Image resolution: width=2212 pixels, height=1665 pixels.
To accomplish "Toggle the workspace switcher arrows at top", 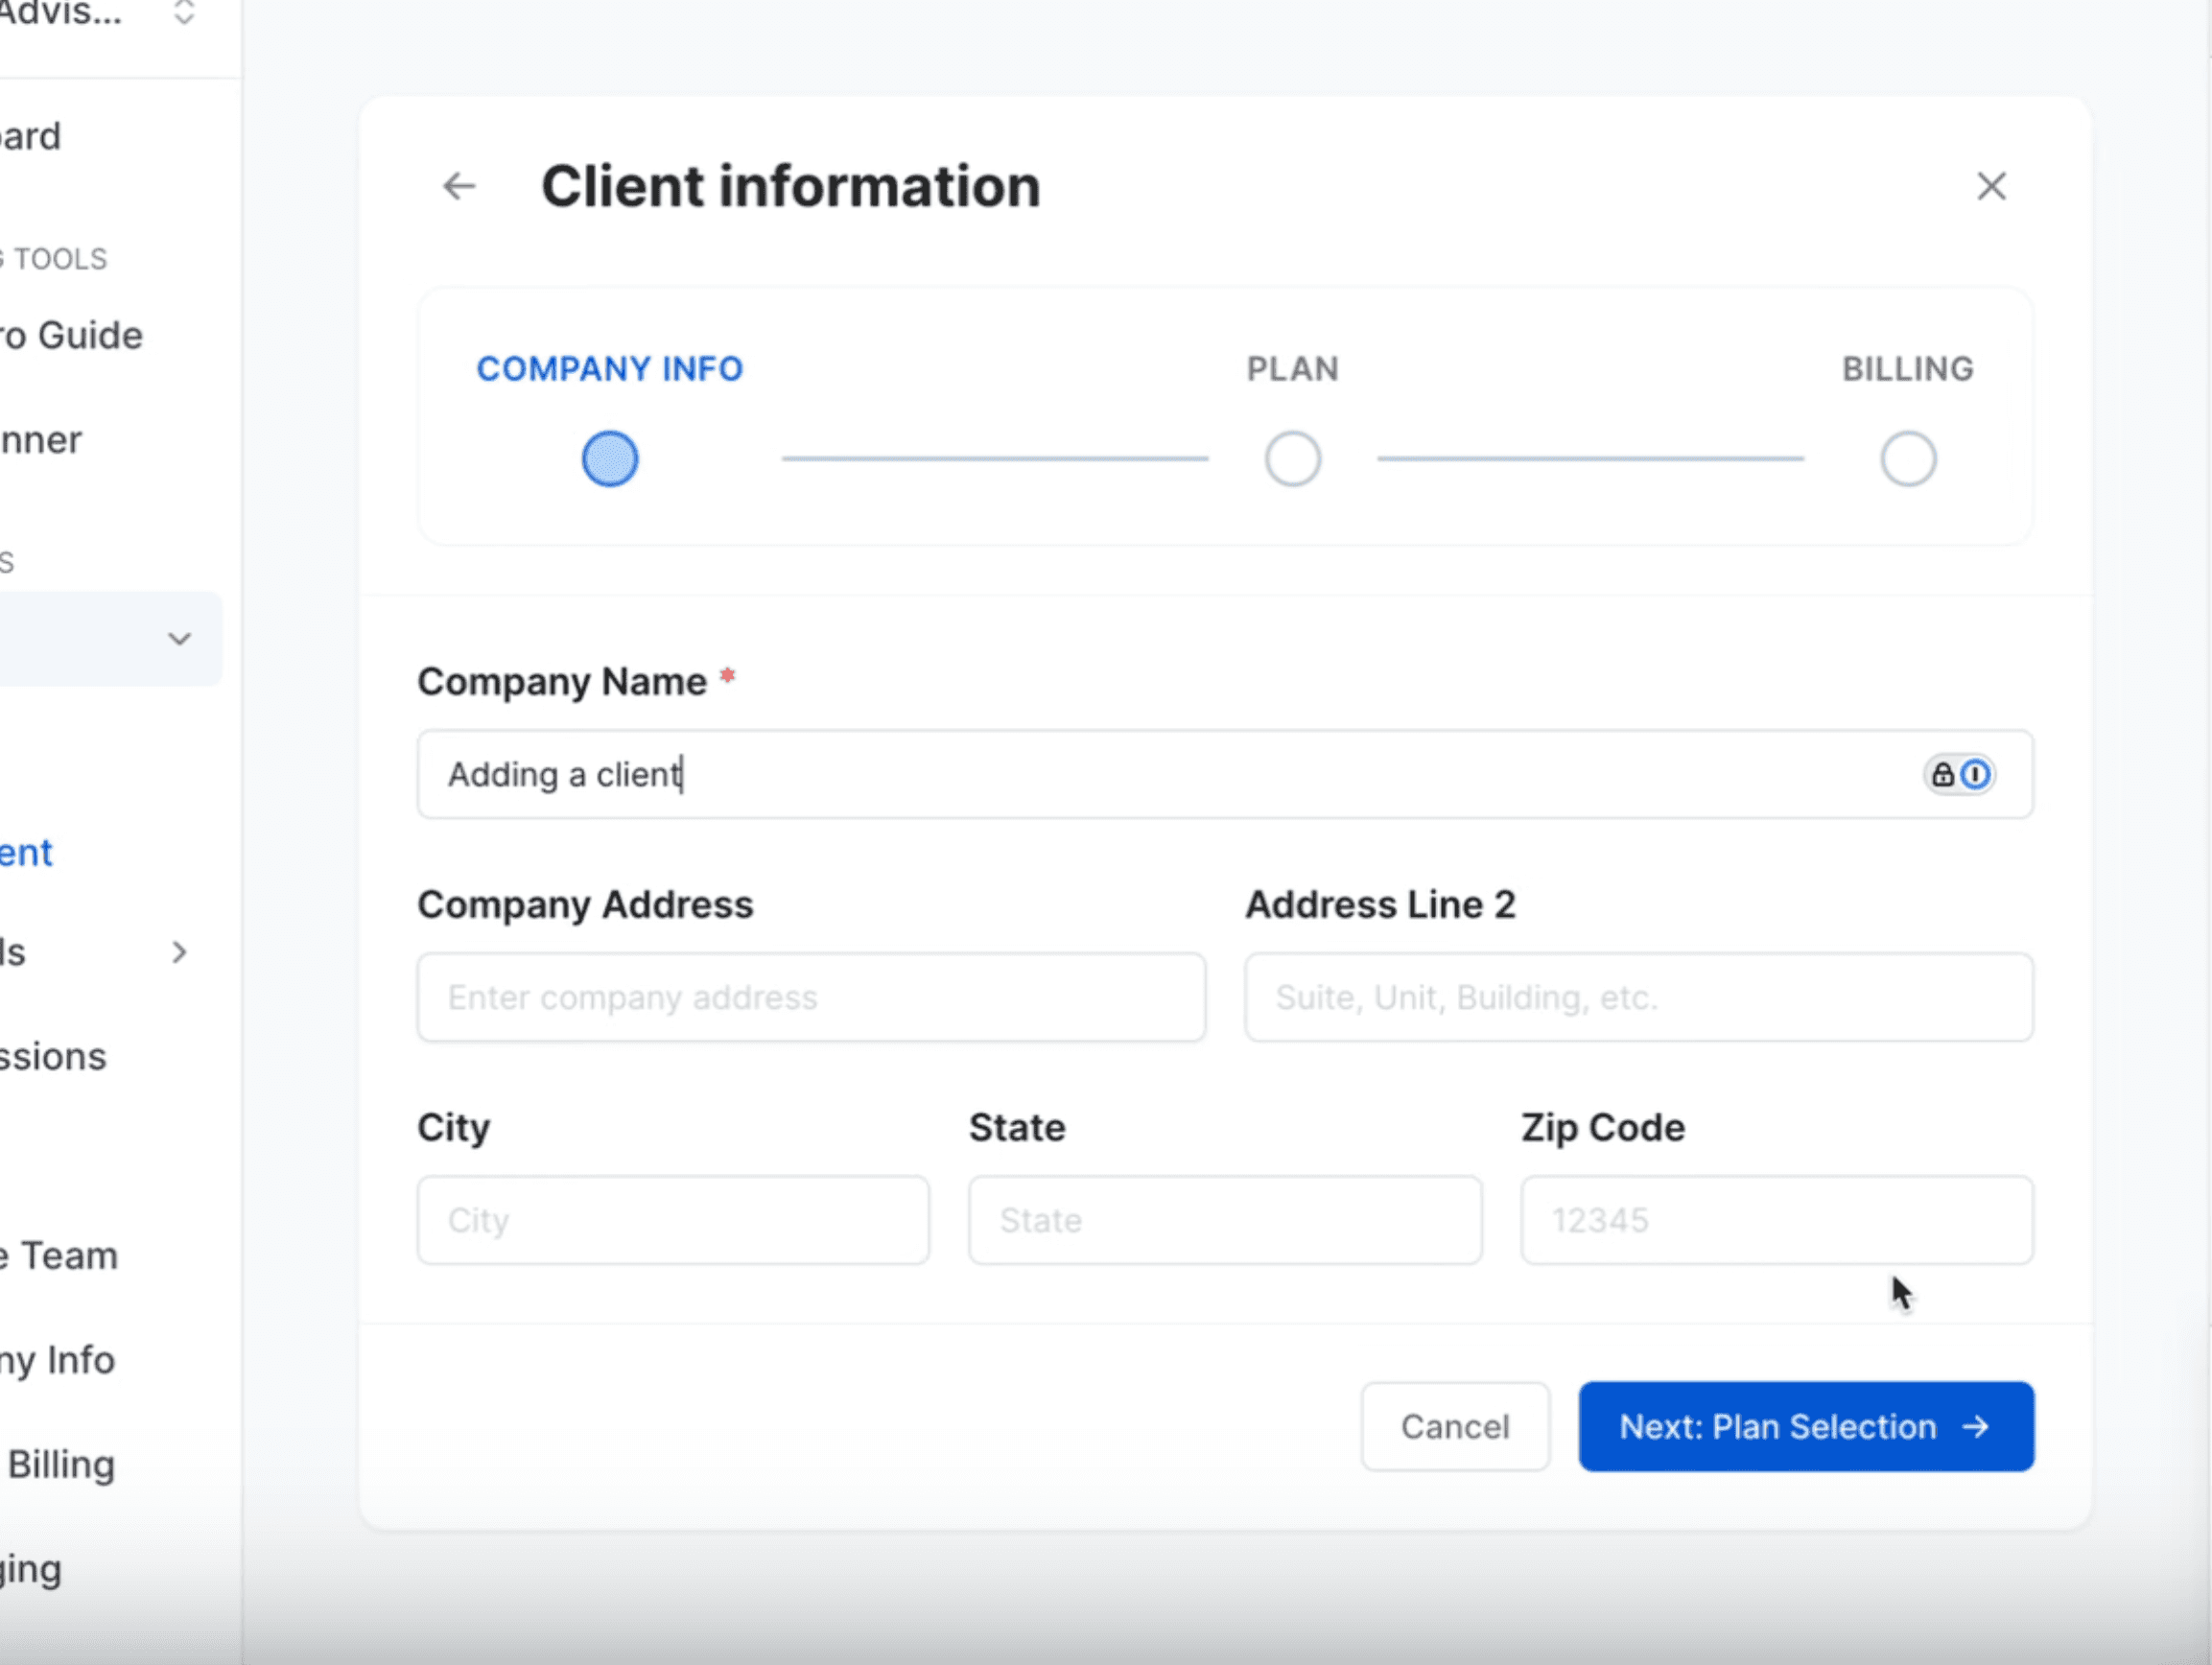I will tap(184, 13).
